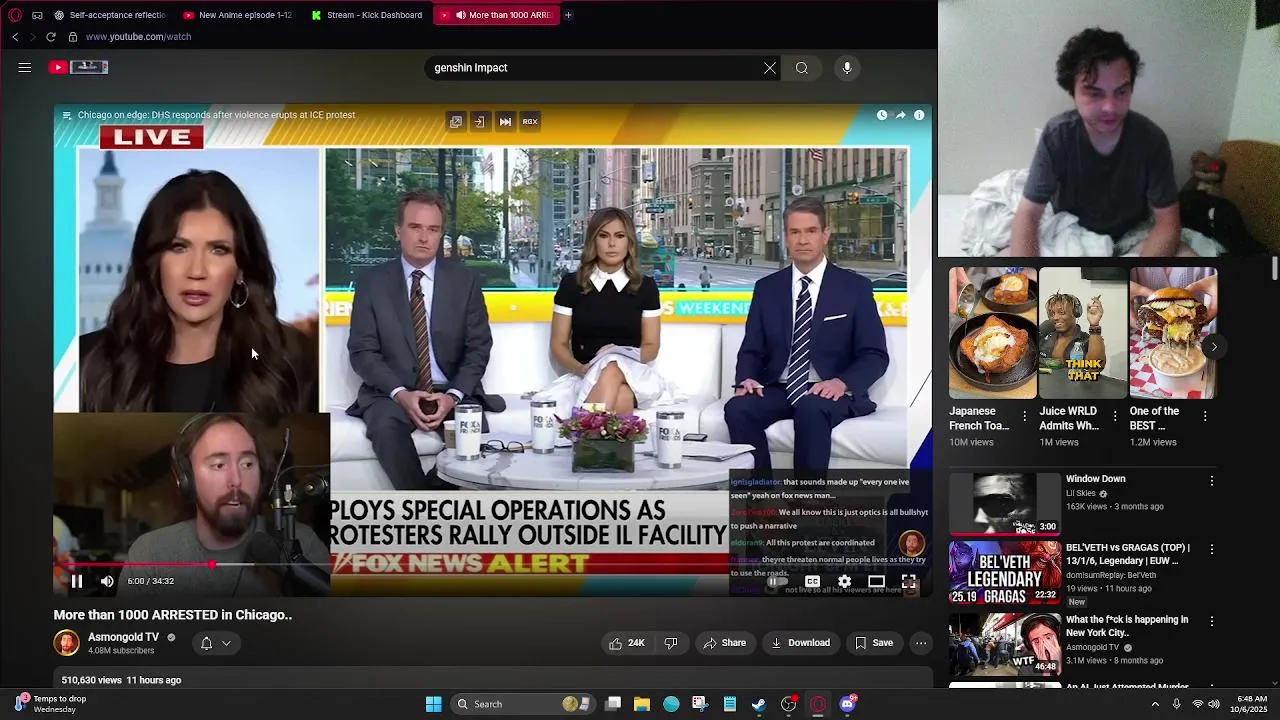Advance shorts shelf with next arrow
The width and height of the screenshot is (1280, 720).
coord(1213,347)
